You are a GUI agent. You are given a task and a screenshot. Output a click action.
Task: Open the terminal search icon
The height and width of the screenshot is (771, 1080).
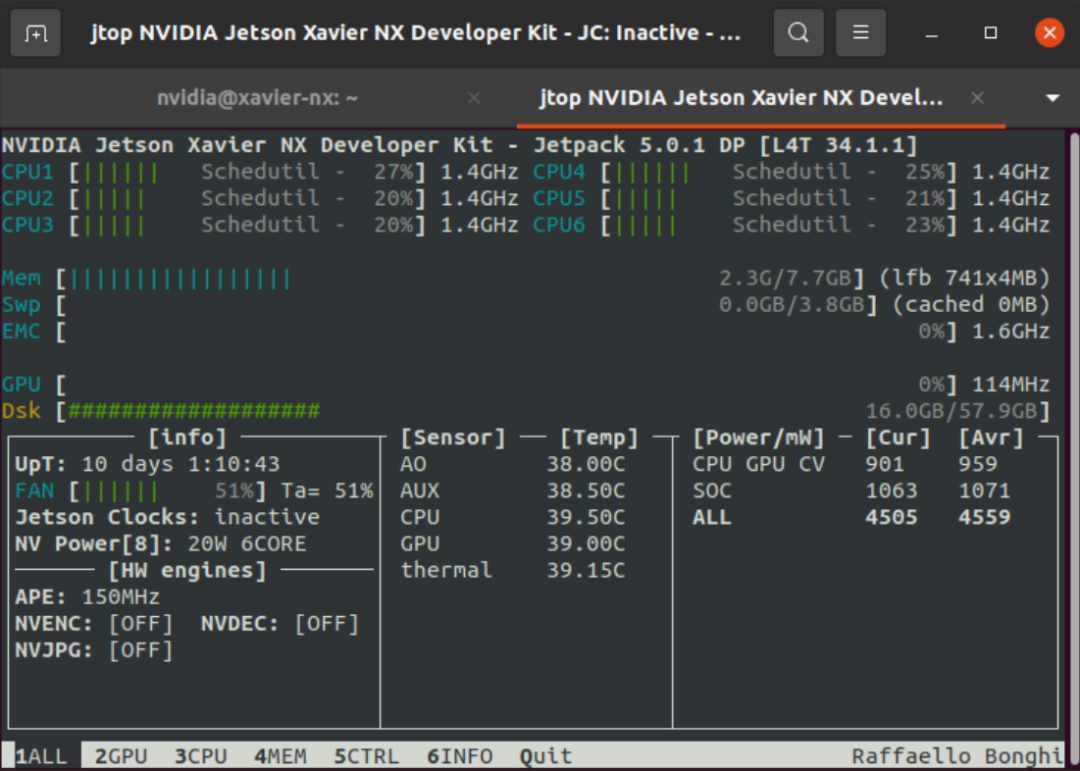(x=798, y=33)
